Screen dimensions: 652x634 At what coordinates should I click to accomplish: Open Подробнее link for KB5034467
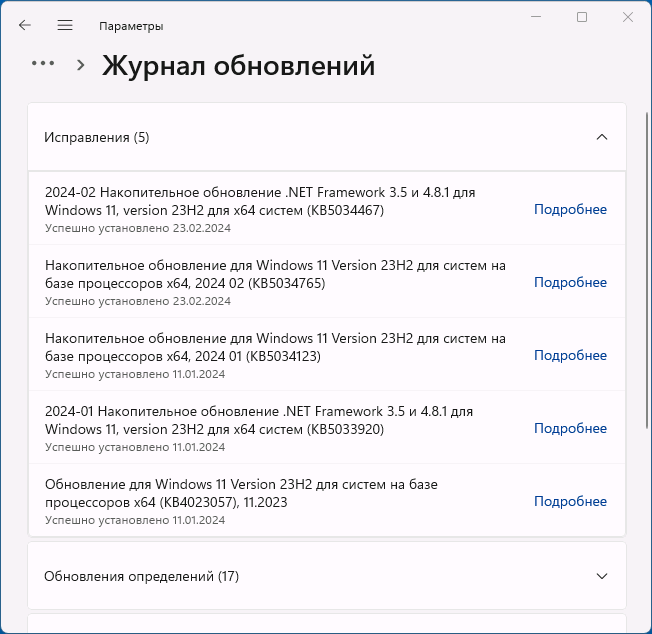pos(570,209)
